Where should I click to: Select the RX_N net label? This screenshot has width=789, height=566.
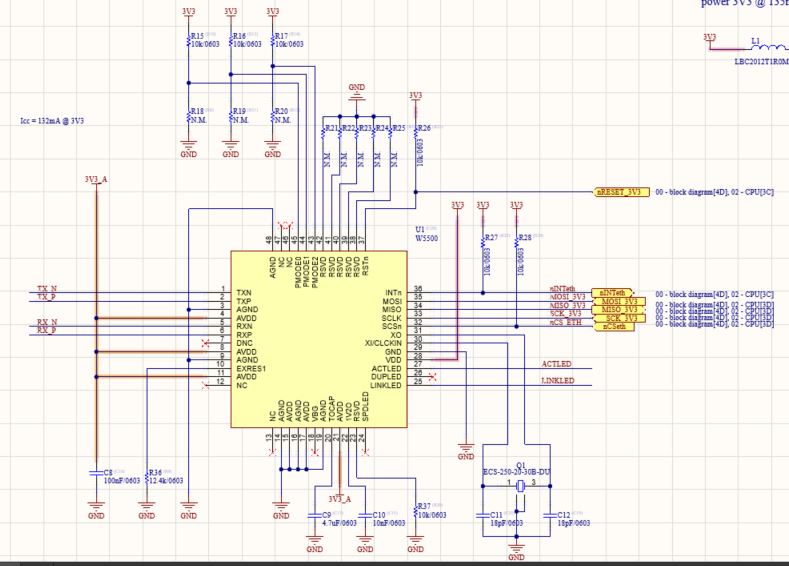47,322
